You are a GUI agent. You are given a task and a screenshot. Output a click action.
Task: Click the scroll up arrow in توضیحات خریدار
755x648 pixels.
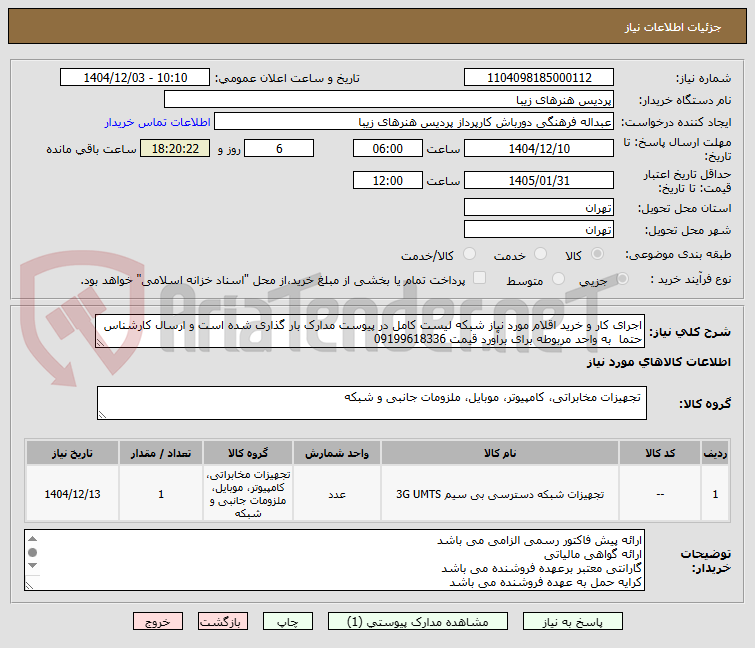(32, 539)
